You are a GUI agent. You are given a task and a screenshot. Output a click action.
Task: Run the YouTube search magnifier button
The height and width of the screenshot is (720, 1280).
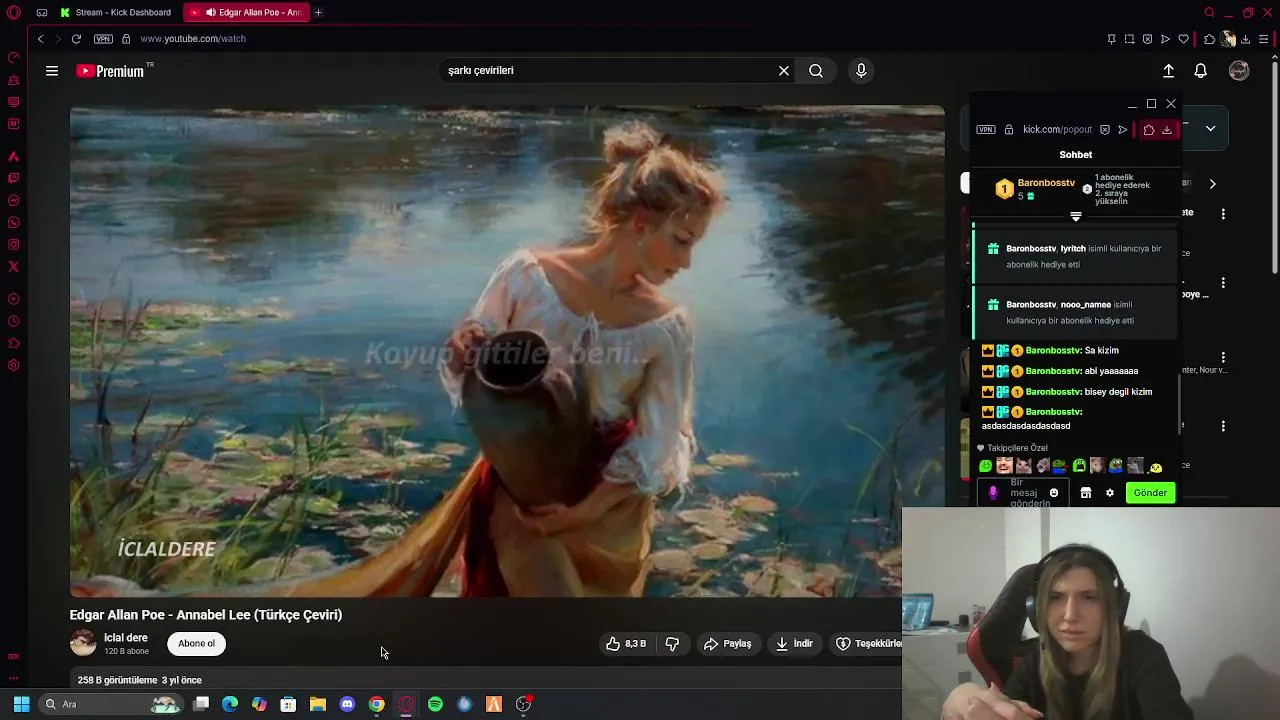point(816,71)
